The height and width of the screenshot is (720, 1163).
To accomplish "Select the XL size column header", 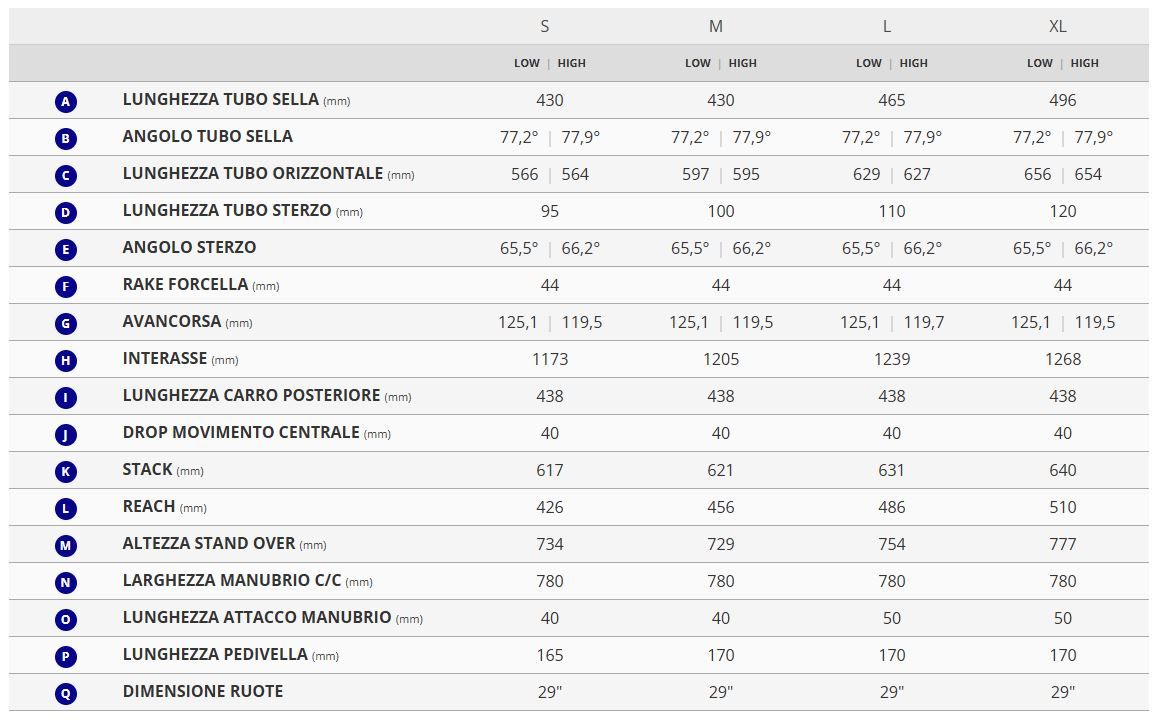I will click(x=1058, y=27).
